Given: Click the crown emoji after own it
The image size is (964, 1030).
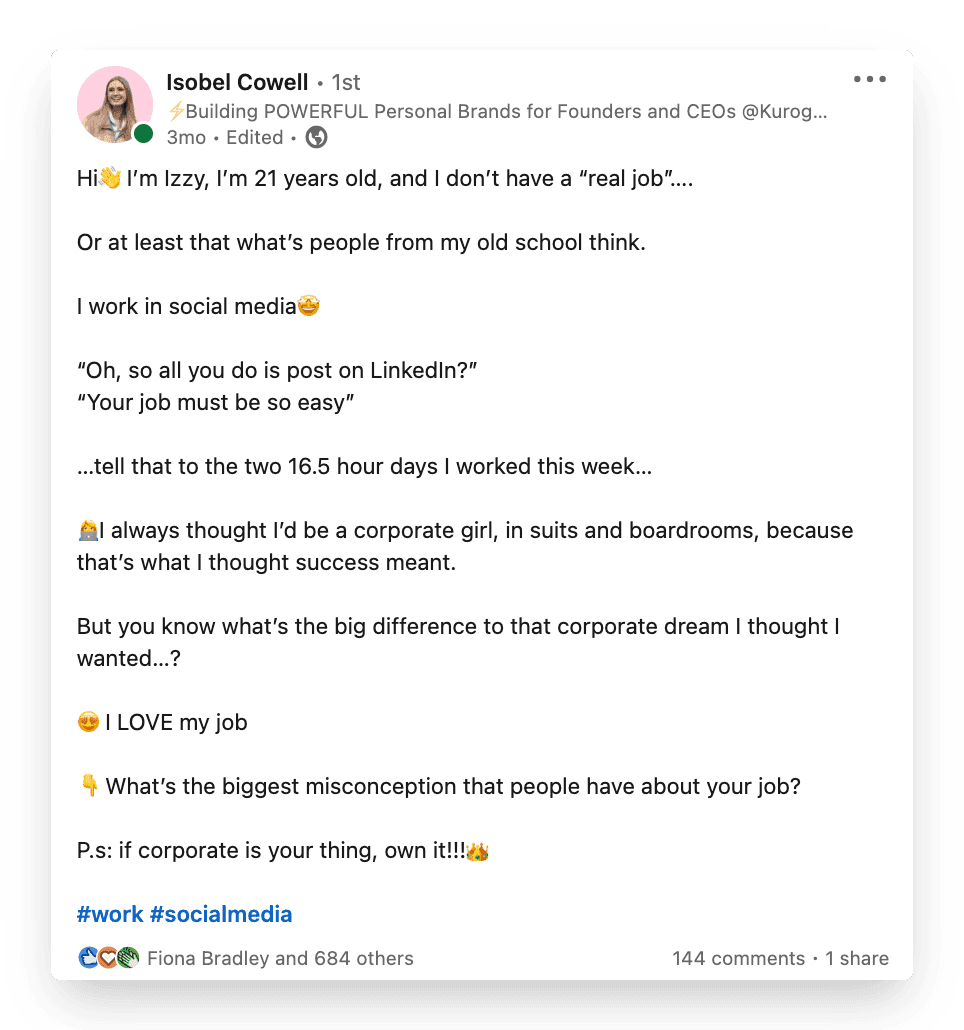Looking at the screenshot, I should point(478,853).
